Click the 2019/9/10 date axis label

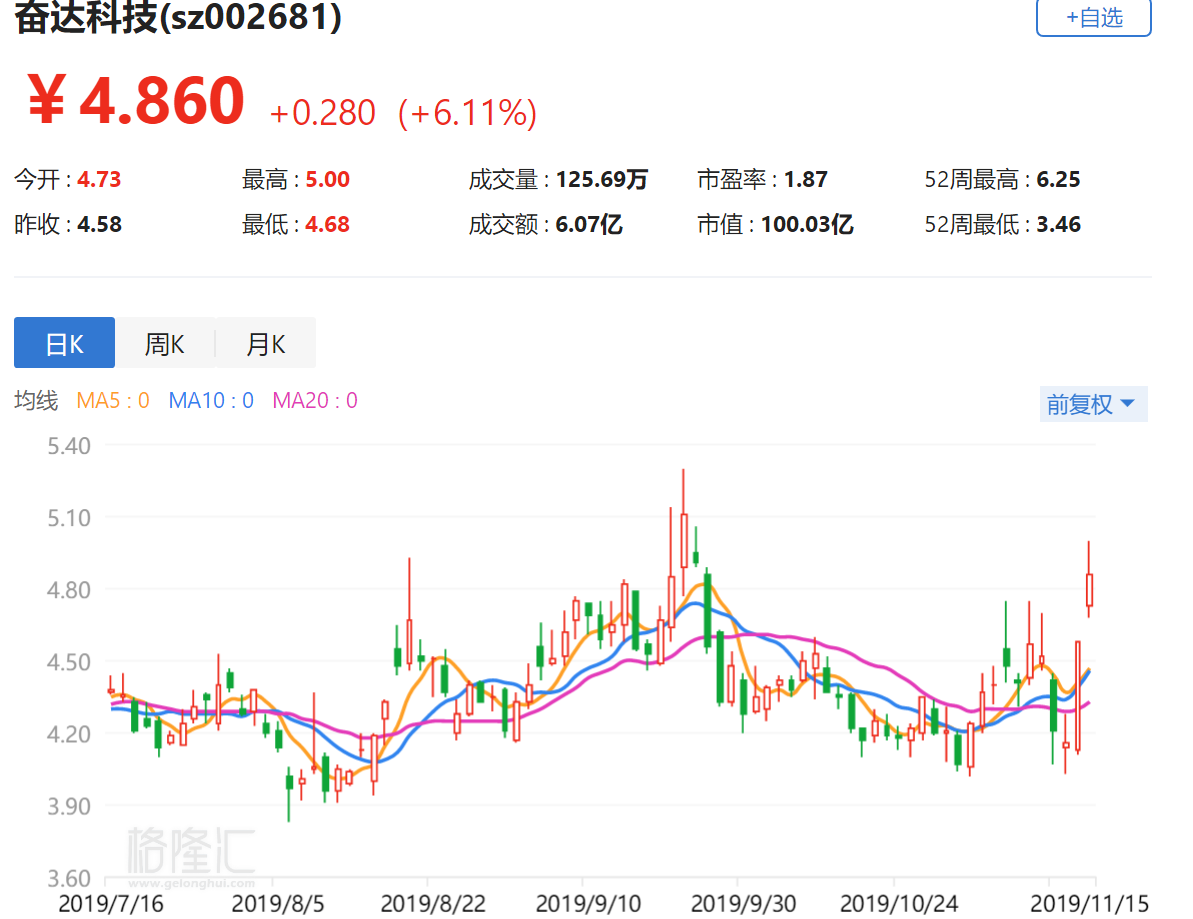coord(588,904)
